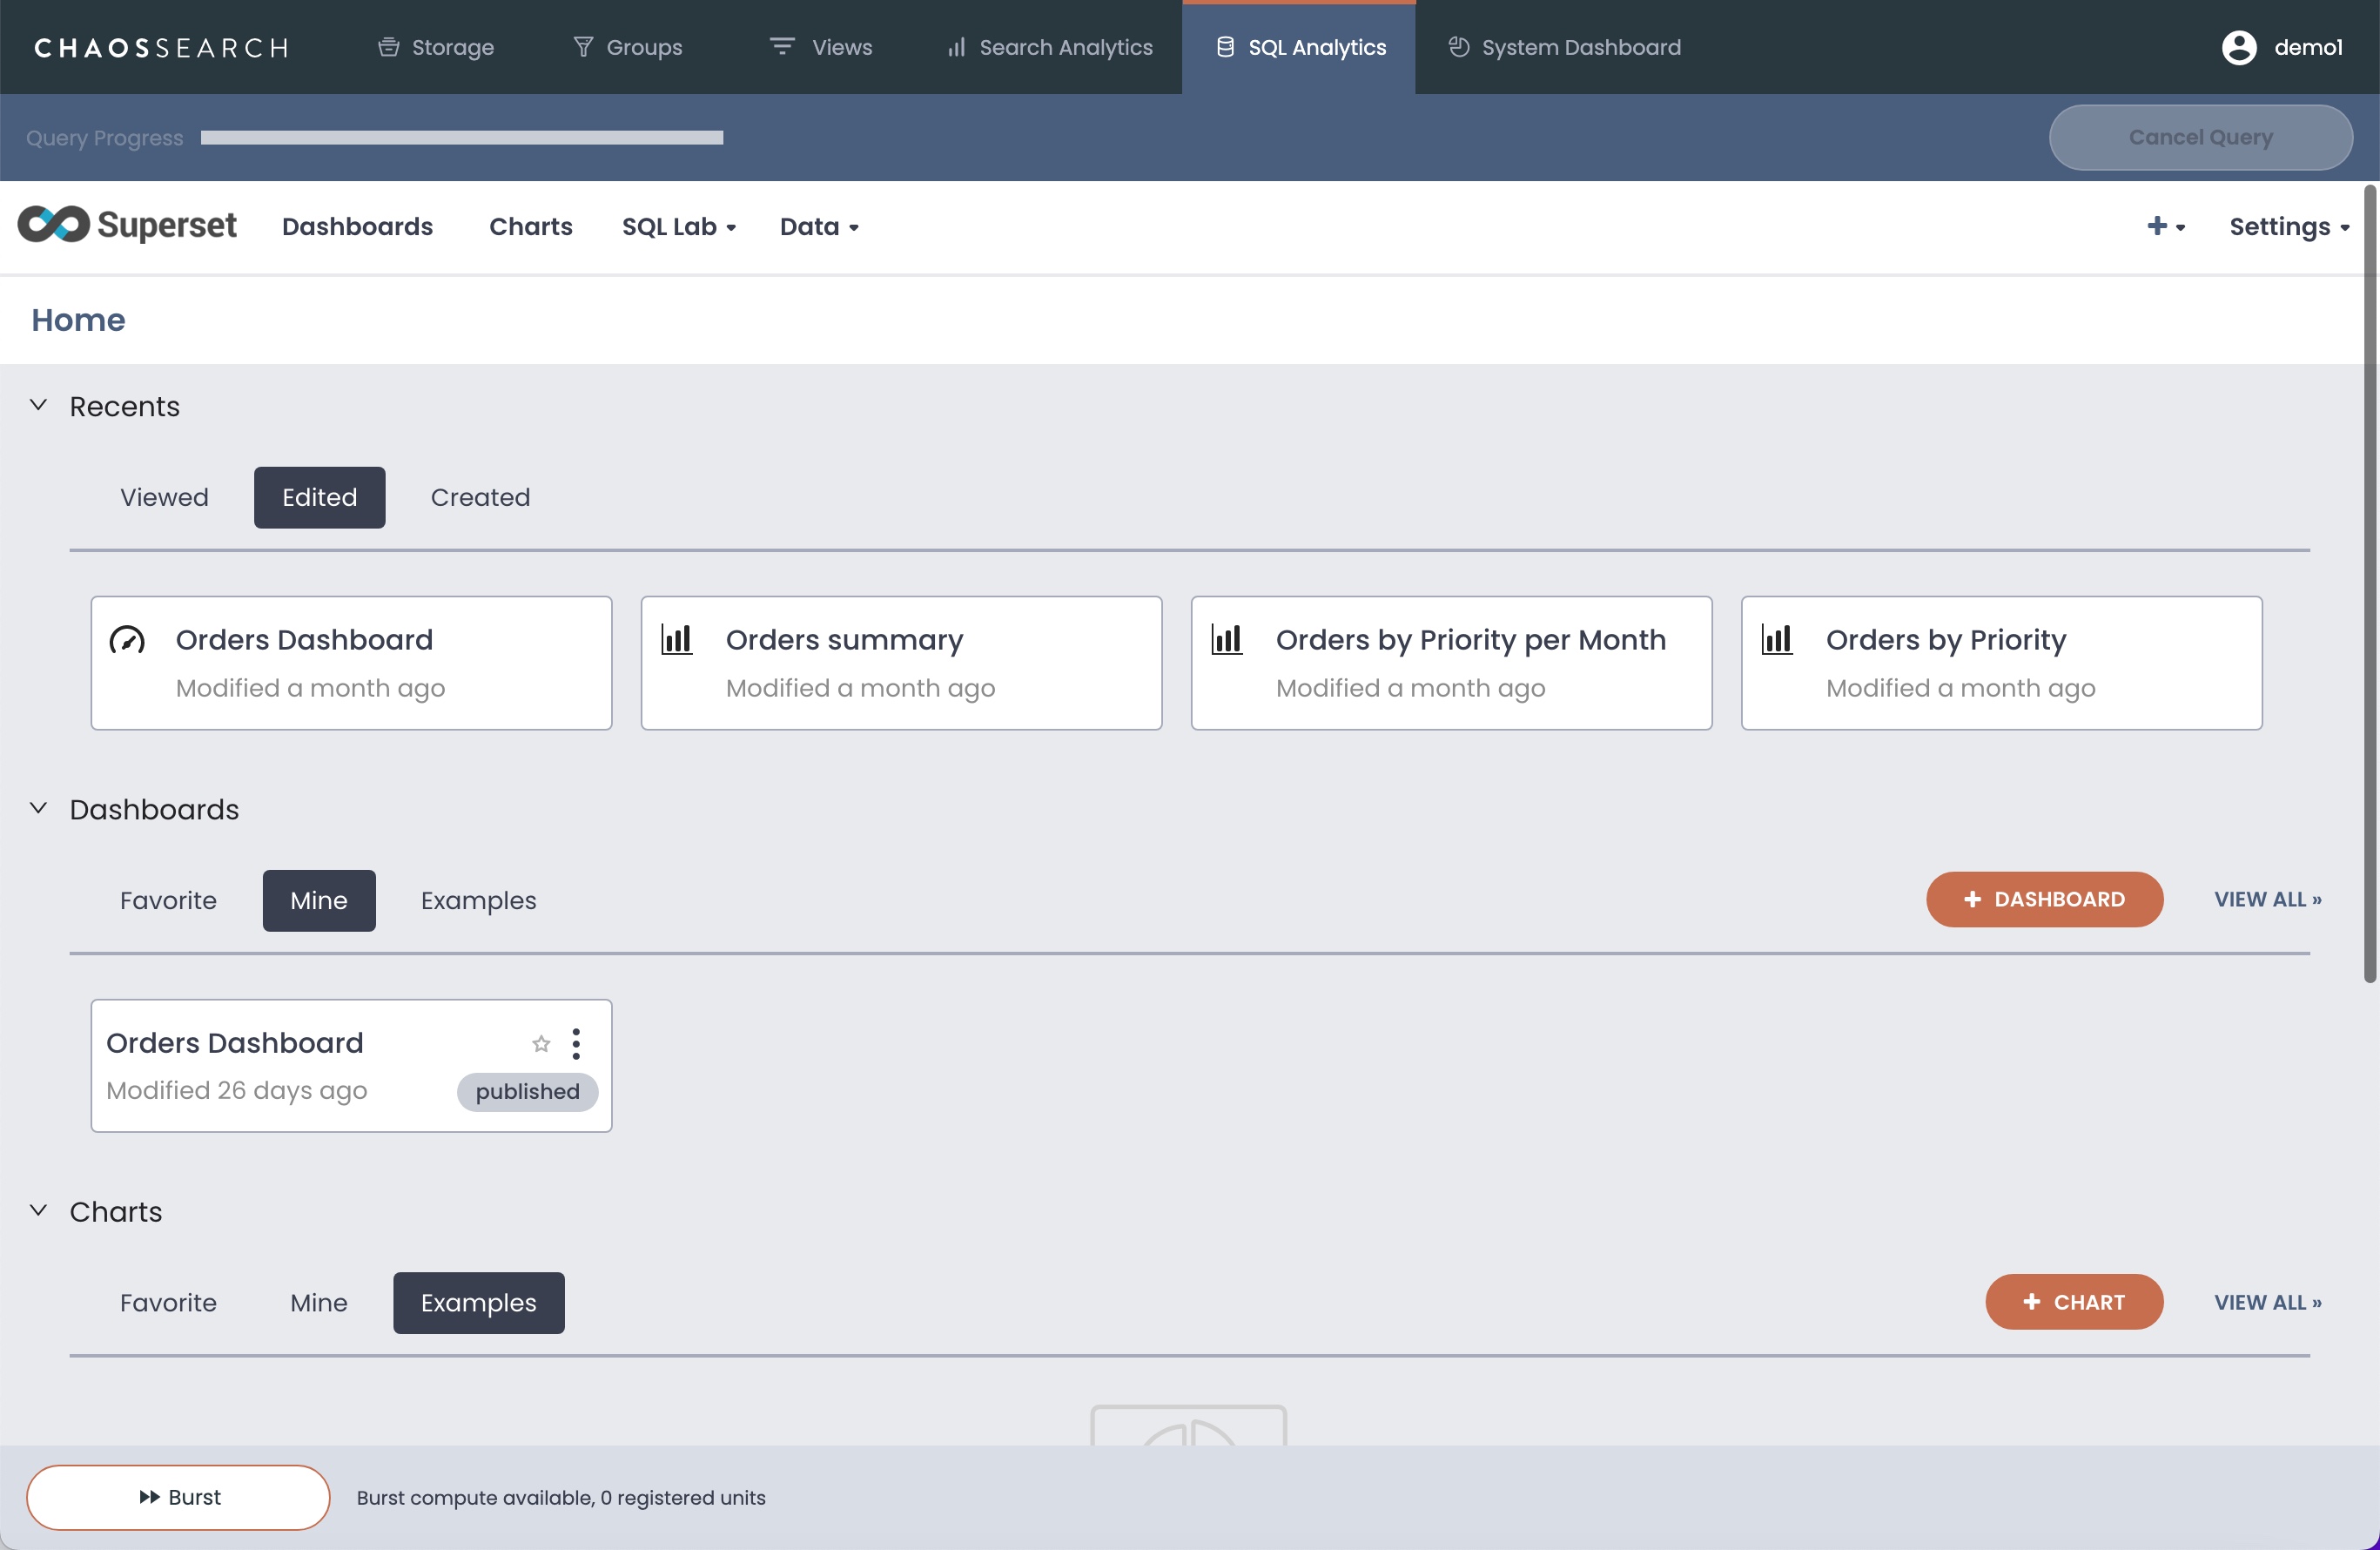This screenshot has height=1550, width=2380.
Task: Switch Recents filter to Viewed
Action: 164,497
